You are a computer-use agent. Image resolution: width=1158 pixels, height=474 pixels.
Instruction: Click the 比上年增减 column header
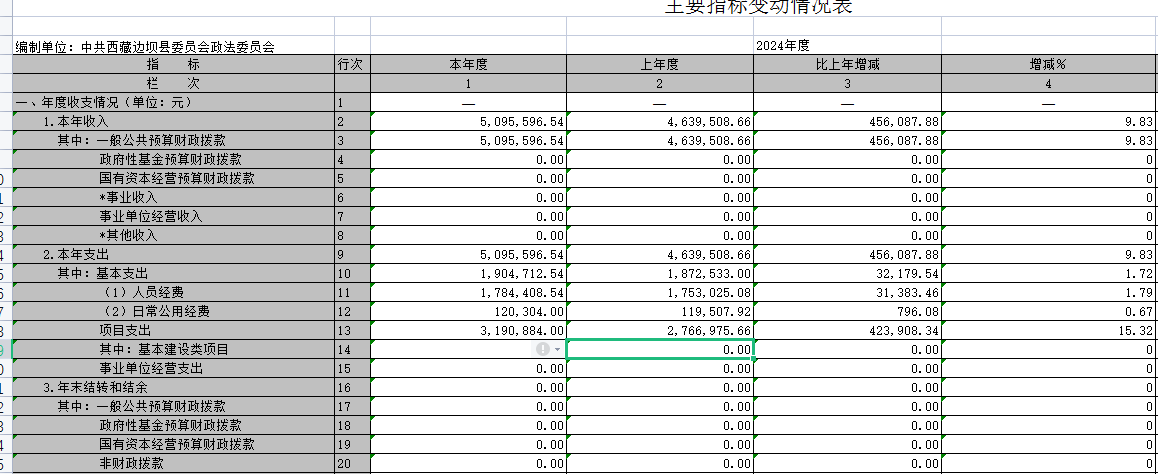(847, 64)
